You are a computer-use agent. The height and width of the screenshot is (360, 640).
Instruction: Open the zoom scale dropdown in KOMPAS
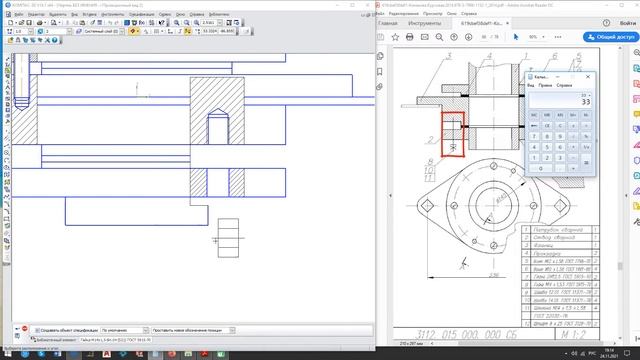[220, 23]
